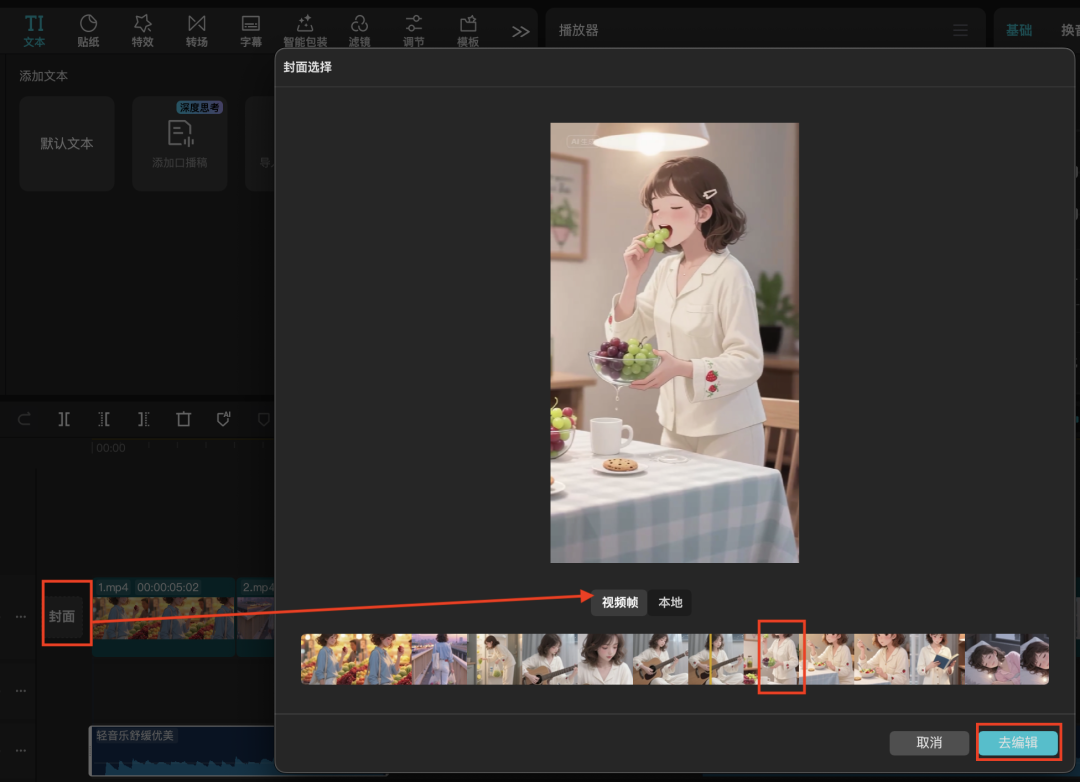Viewport: 1080px width, 782px height.
Task: Select the split clip tool in timeline toolbar
Action: pos(63,419)
